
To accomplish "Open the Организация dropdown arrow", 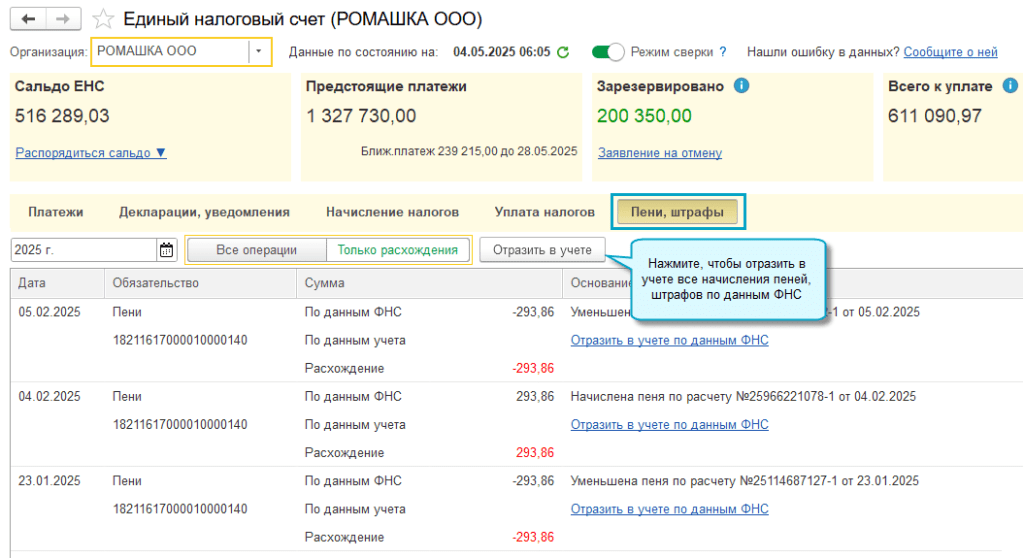I will [259, 52].
